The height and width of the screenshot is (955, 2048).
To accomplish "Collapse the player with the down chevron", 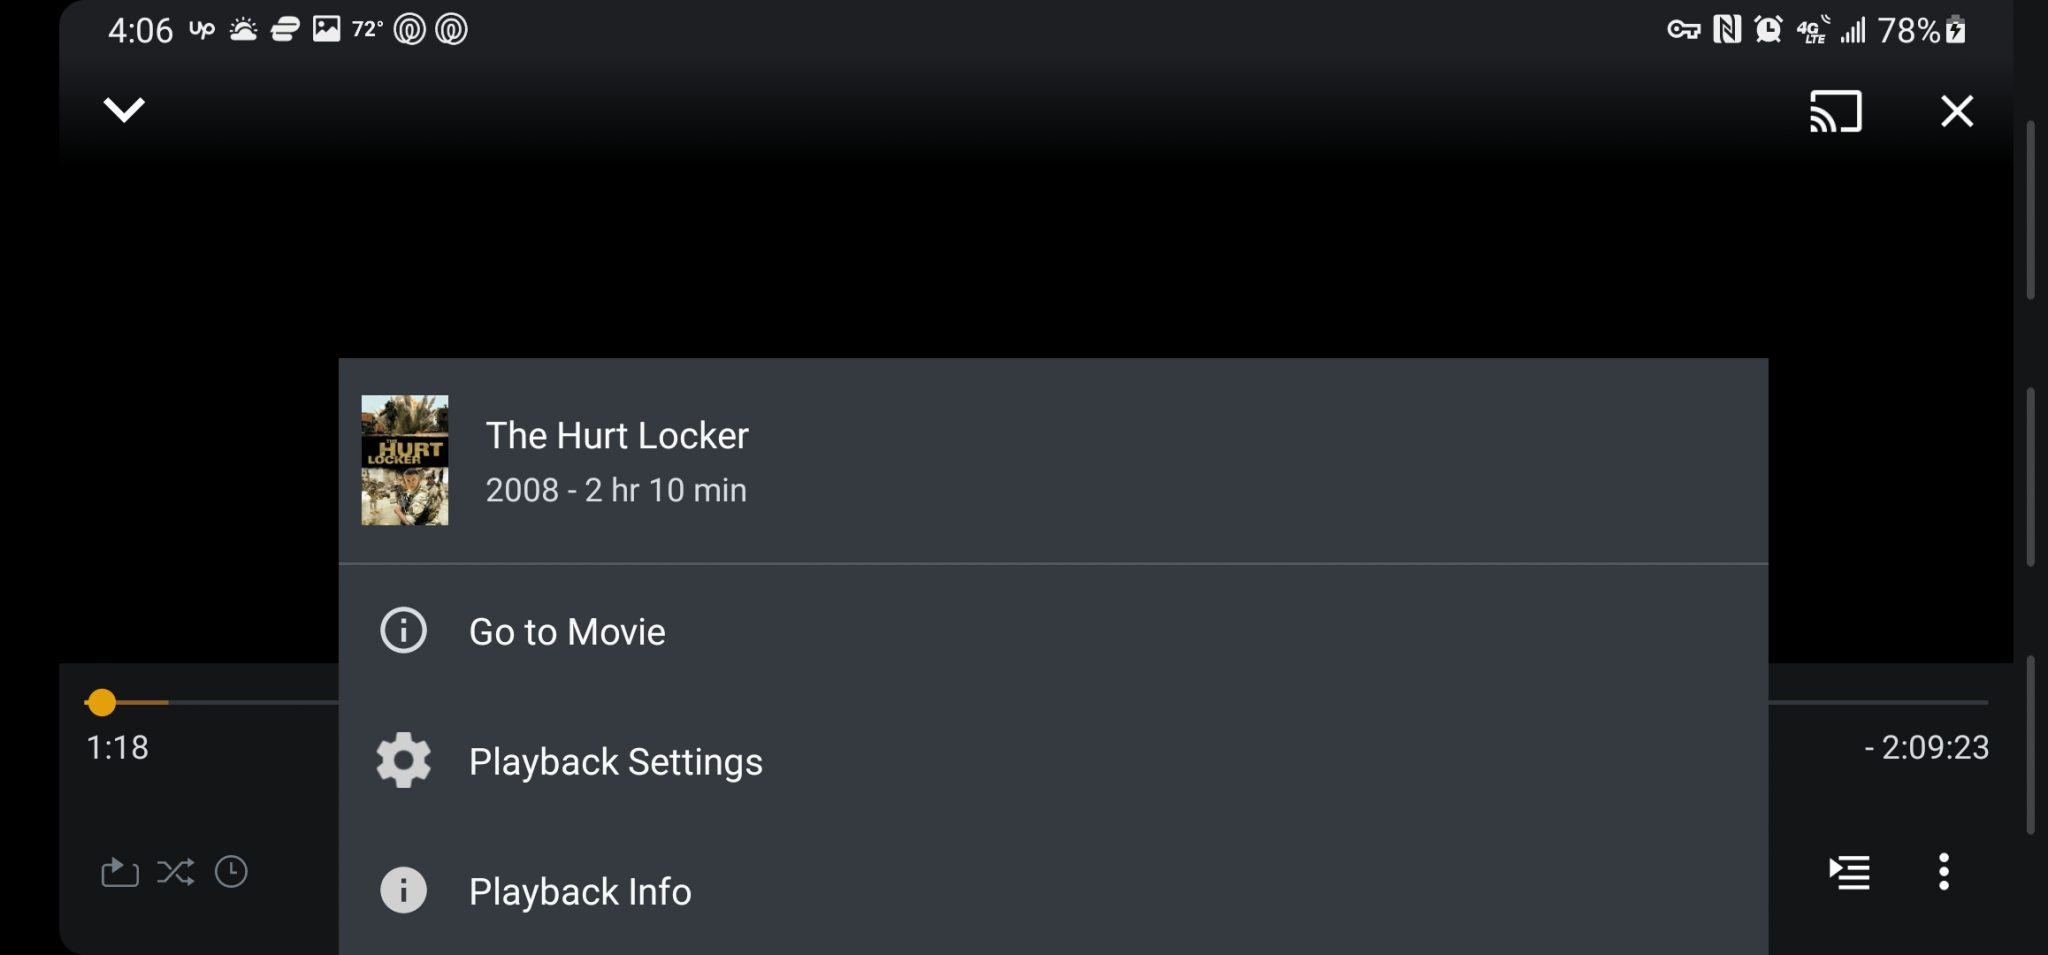I will (124, 110).
